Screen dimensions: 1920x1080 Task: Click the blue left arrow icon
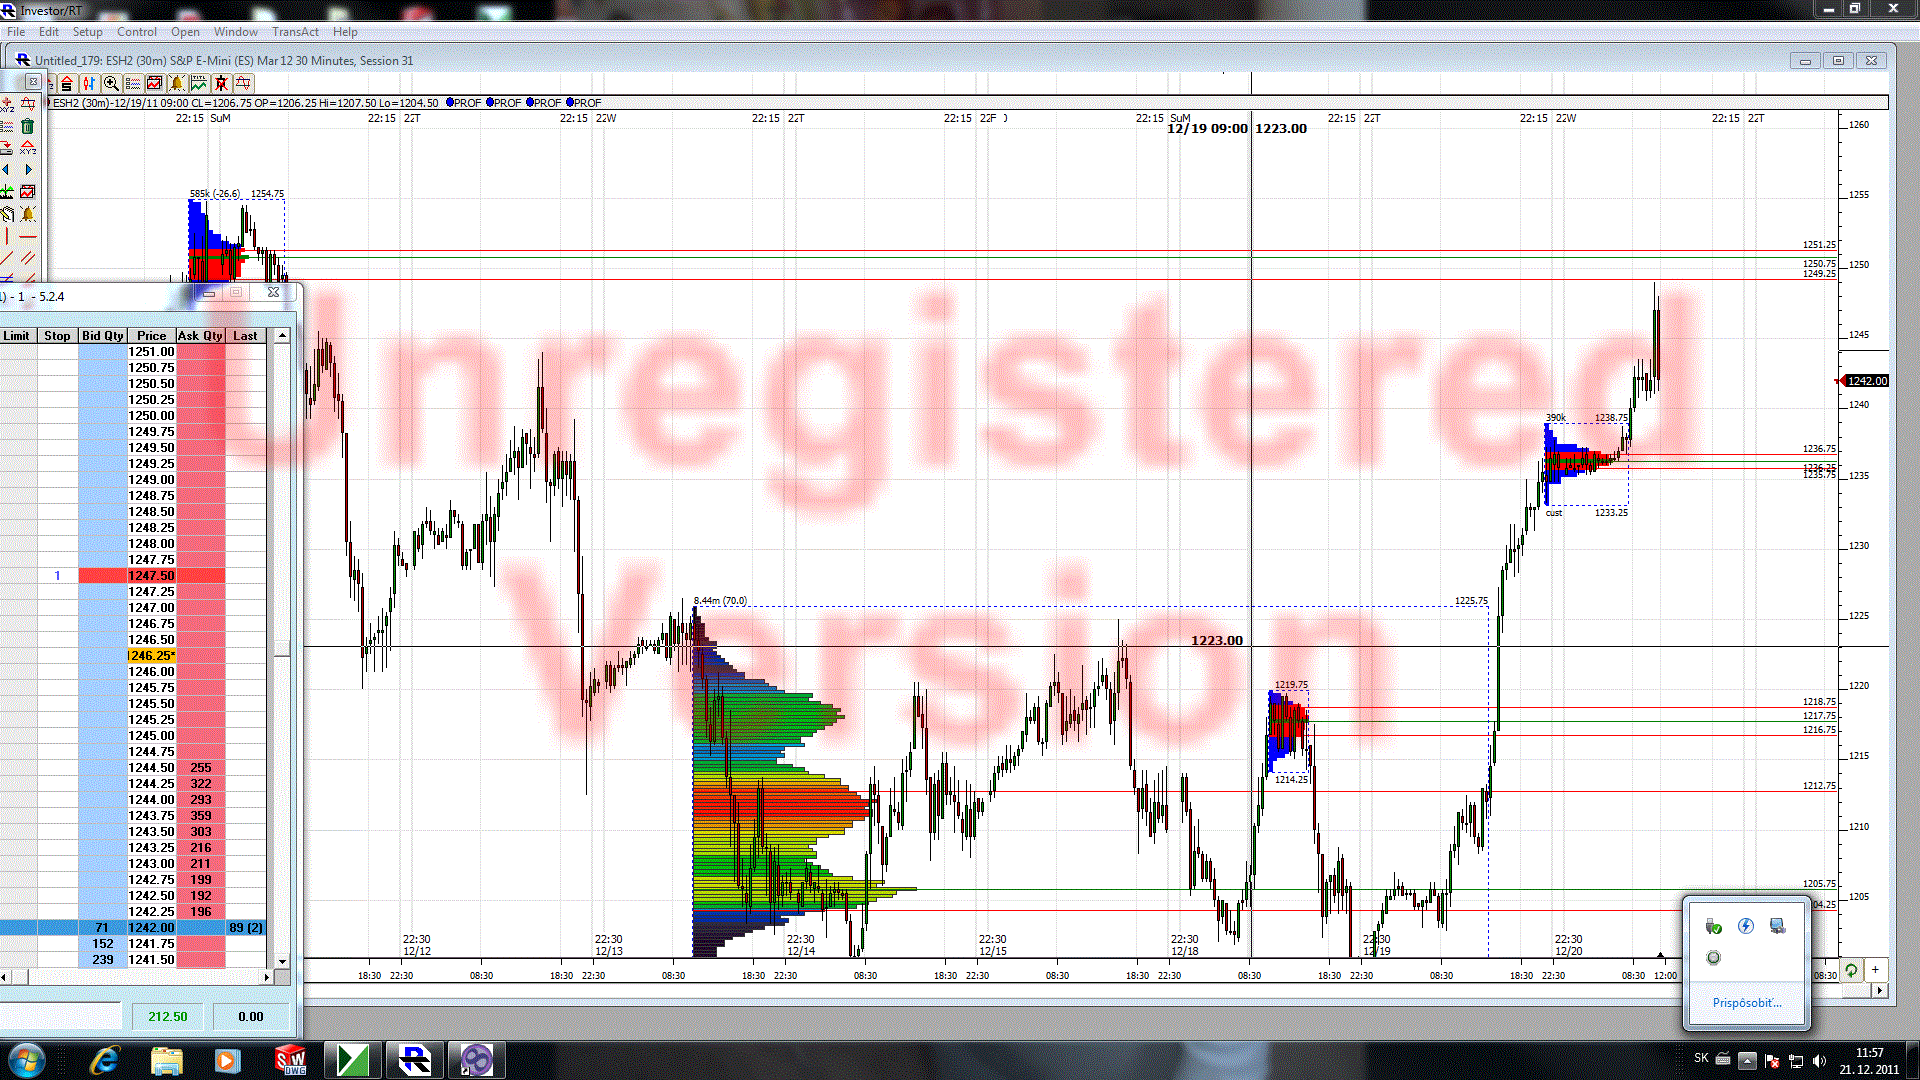(x=7, y=170)
